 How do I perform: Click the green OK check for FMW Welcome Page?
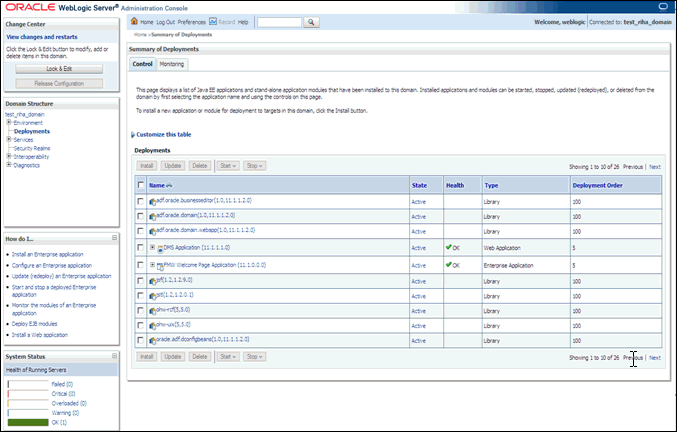(449, 265)
